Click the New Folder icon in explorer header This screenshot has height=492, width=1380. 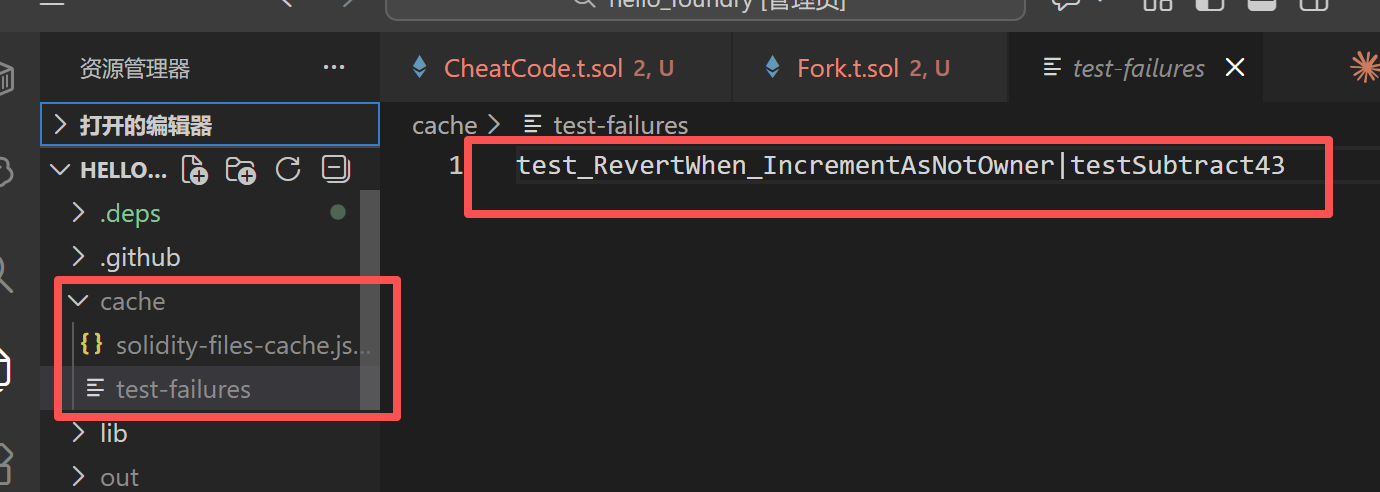[241, 170]
